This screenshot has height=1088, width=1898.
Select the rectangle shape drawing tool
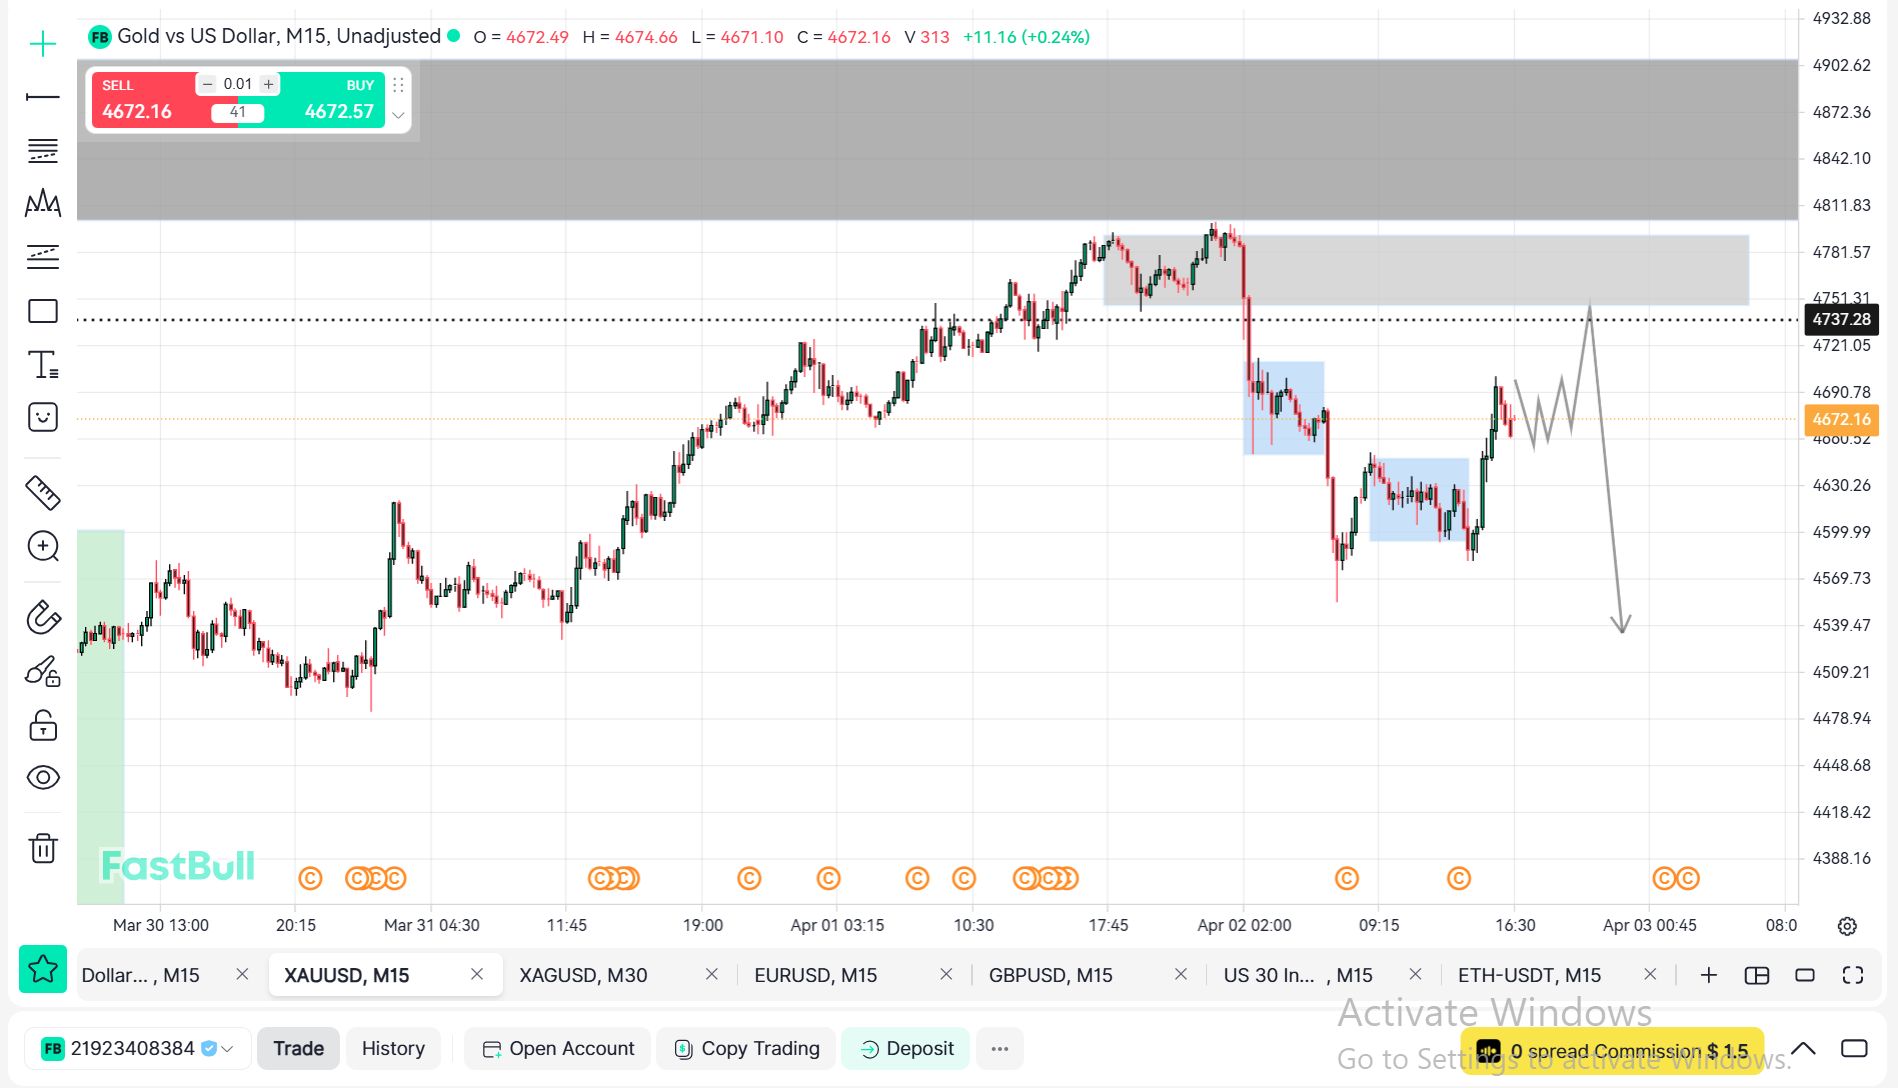point(43,311)
